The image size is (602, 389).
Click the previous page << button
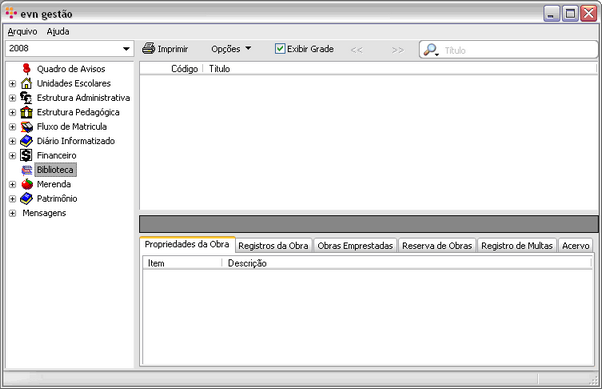(356, 50)
